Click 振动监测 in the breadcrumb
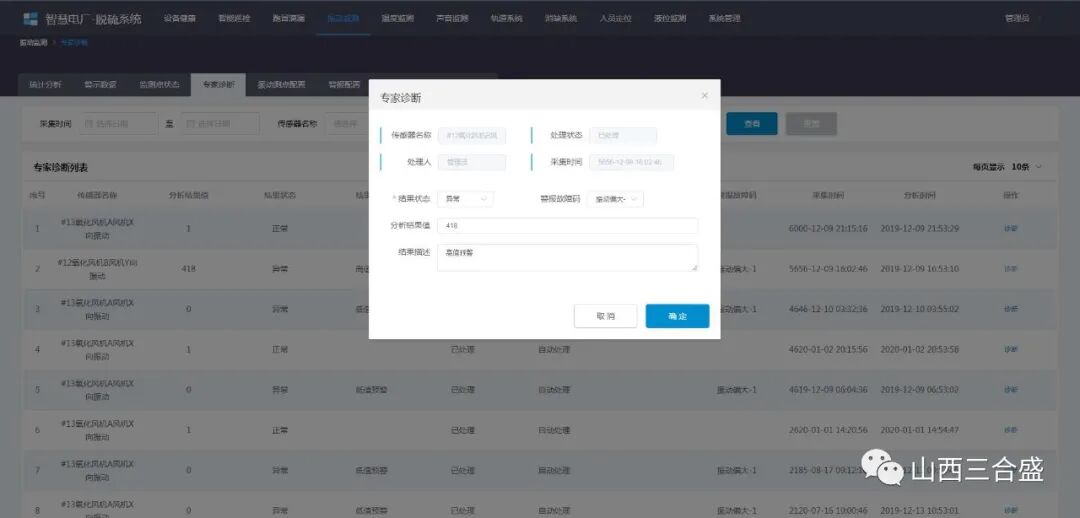This screenshot has width=1080, height=518. pos(33,43)
